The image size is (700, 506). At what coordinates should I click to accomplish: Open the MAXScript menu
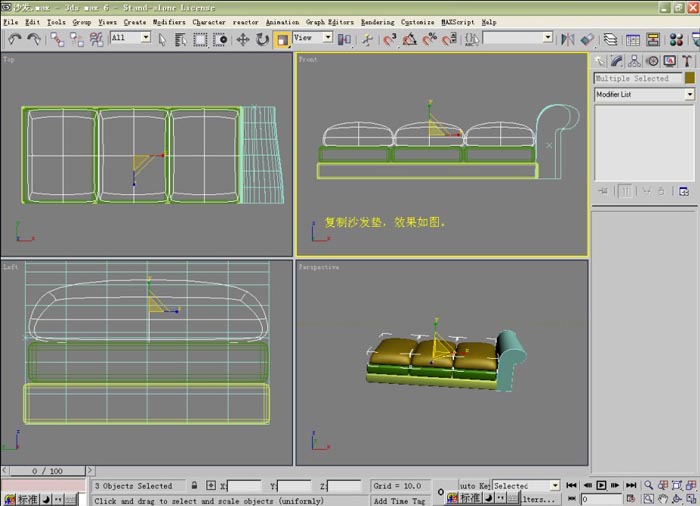(458, 22)
